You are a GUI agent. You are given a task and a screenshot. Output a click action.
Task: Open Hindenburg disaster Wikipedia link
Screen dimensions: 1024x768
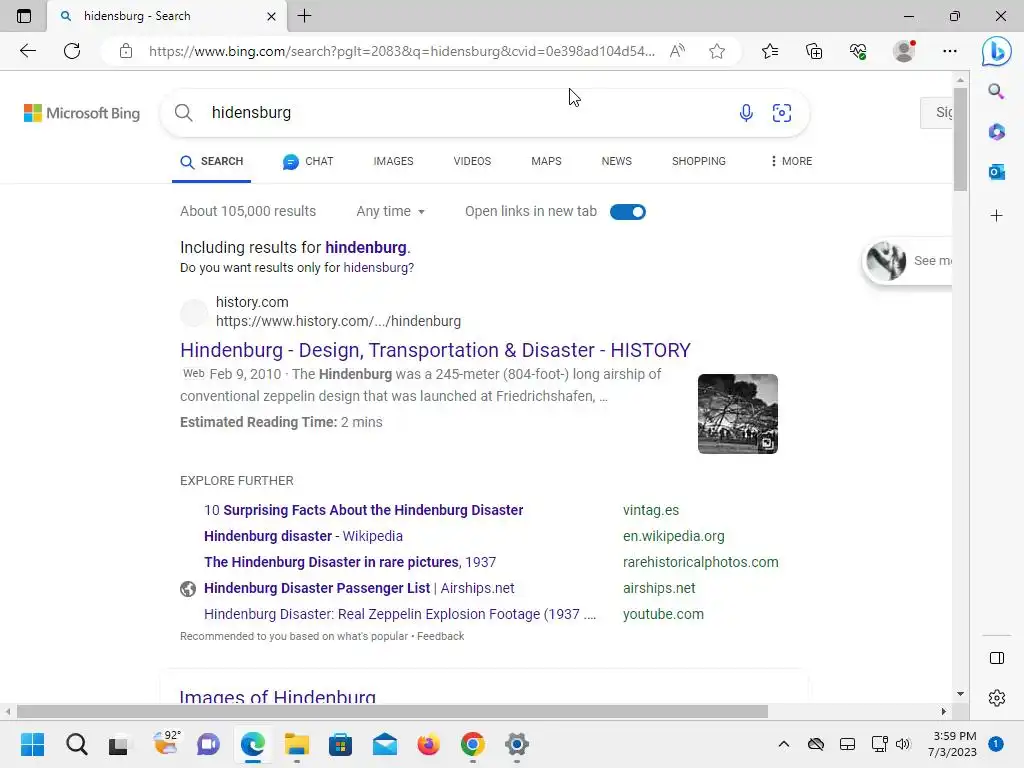click(x=303, y=536)
